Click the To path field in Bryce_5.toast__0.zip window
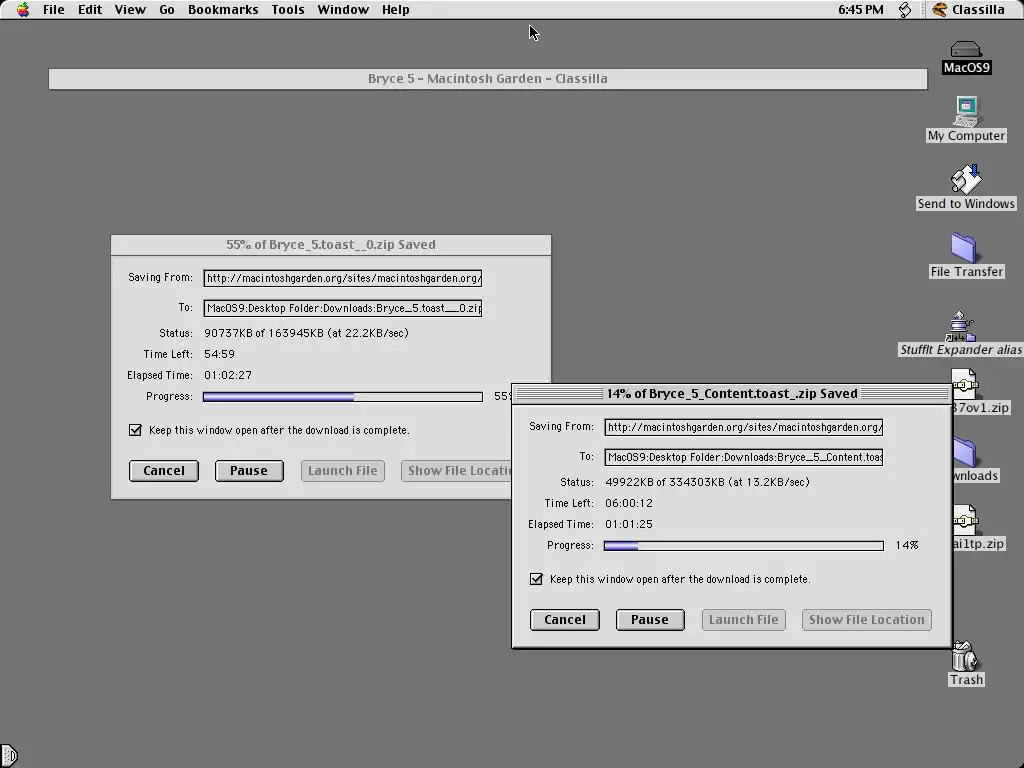This screenshot has width=1024, height=768. coord(343,308)
